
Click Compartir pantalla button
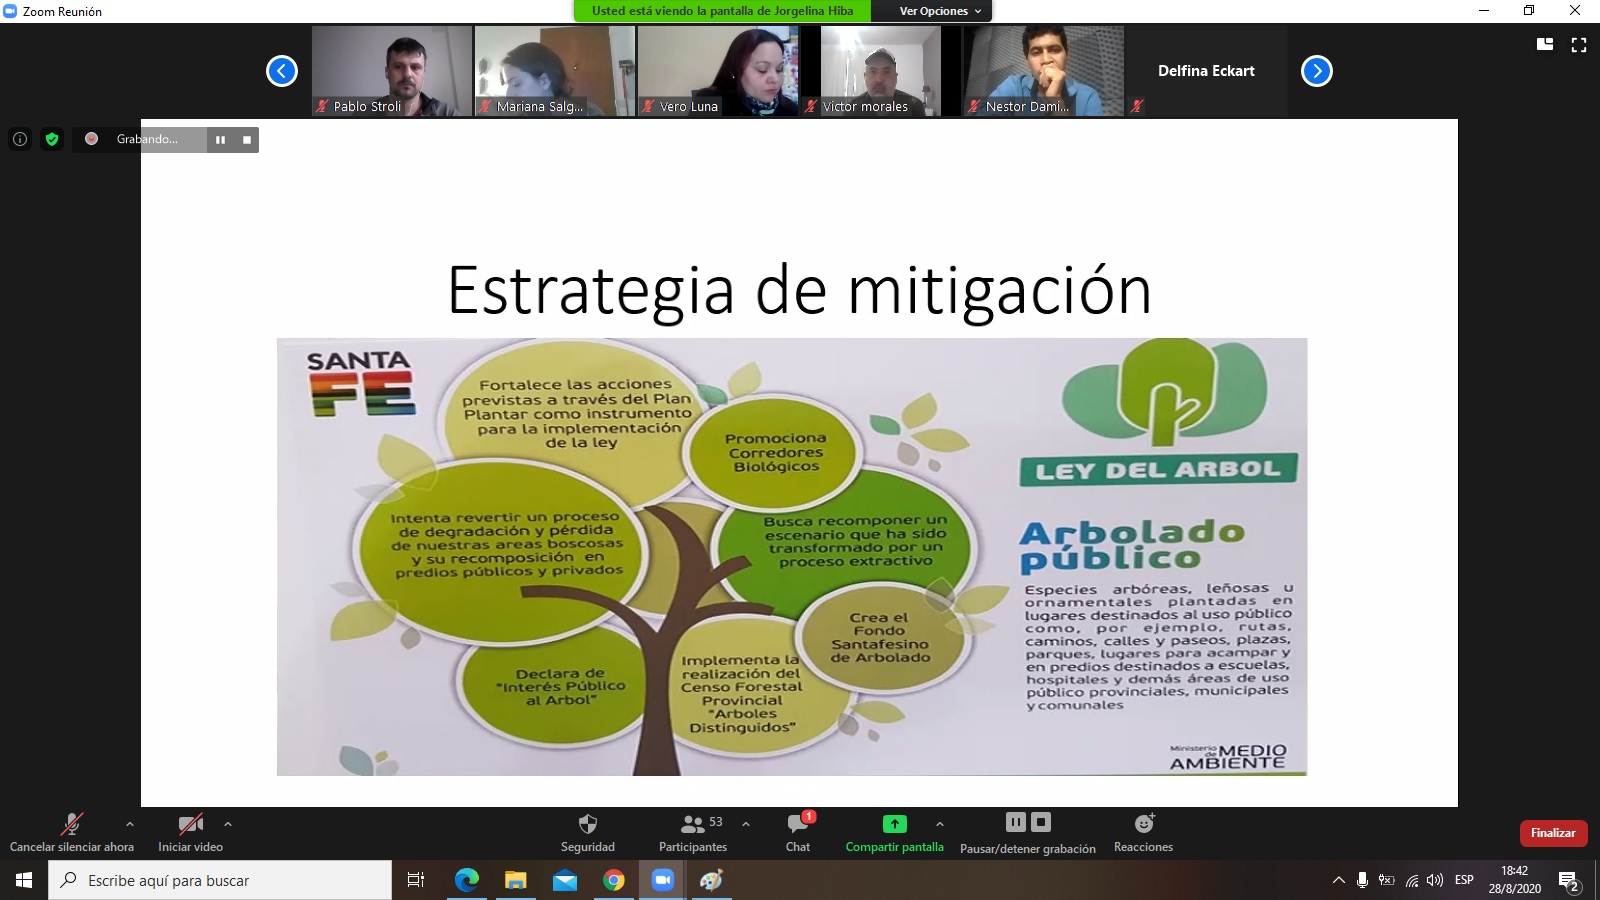click(895, 832)
